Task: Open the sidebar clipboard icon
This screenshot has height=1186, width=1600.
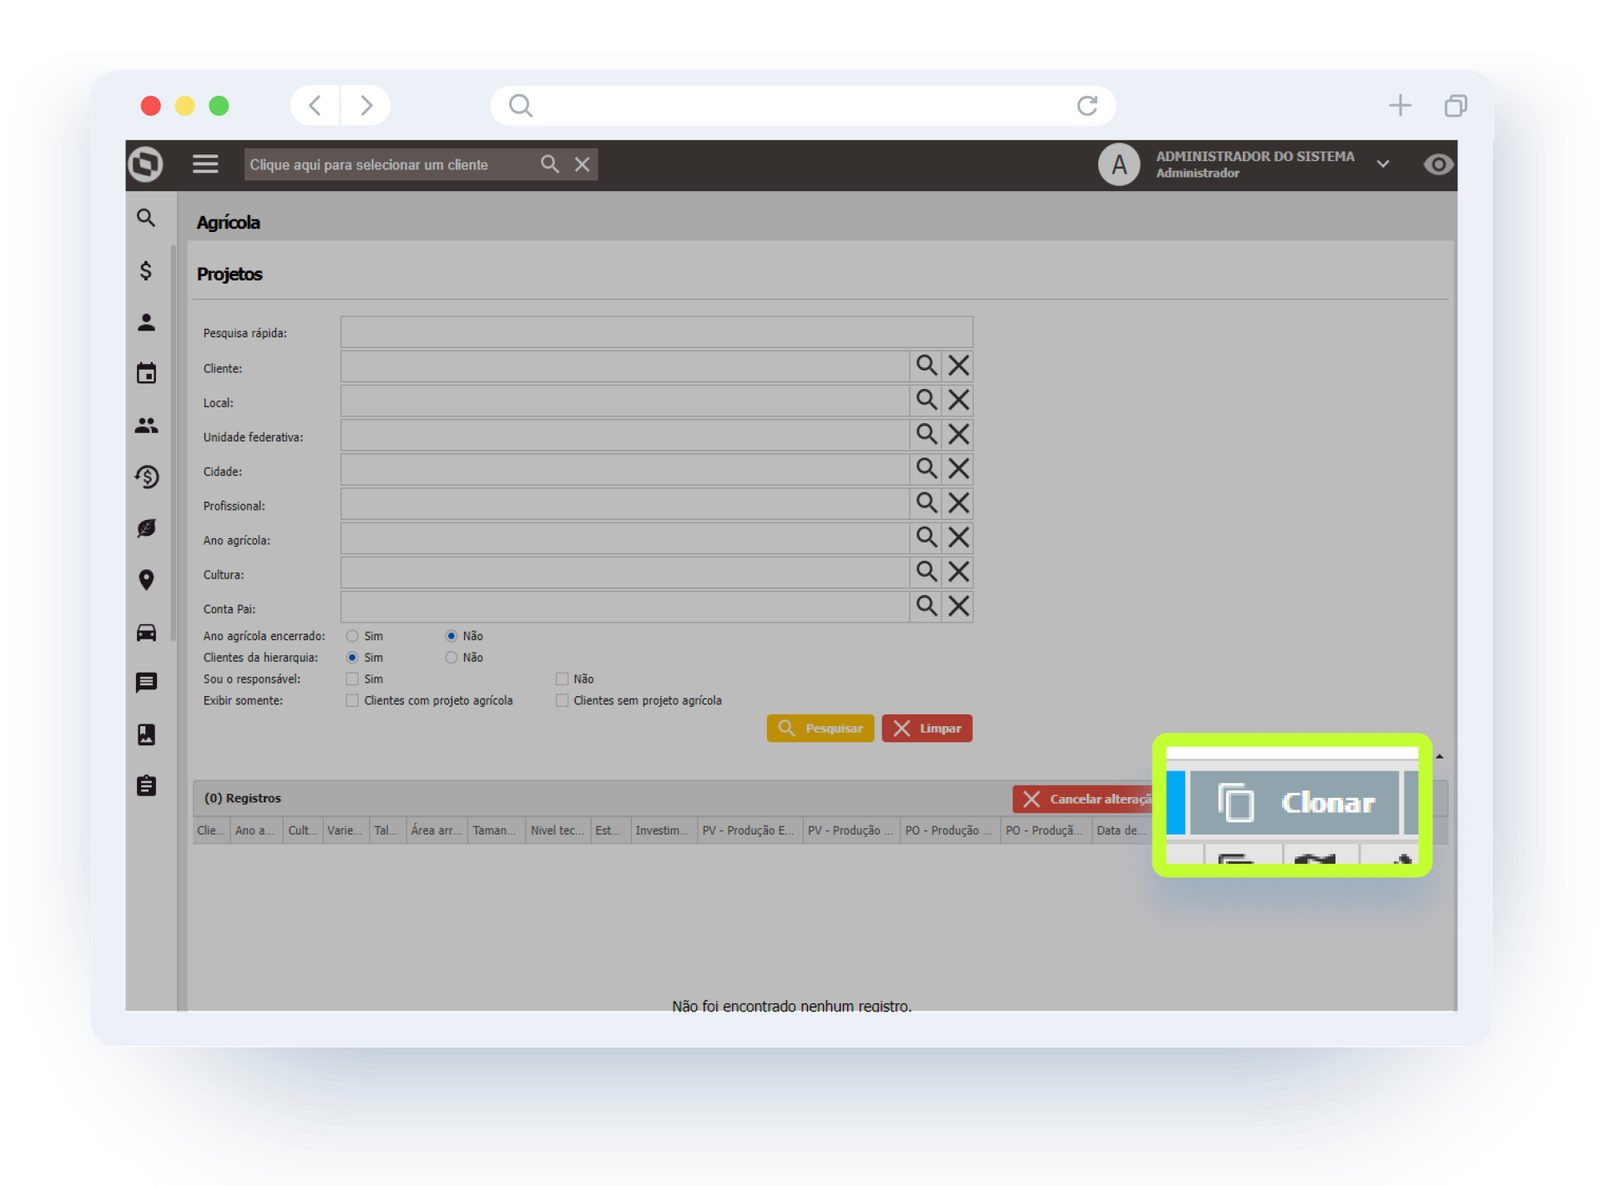Action: 146,786
